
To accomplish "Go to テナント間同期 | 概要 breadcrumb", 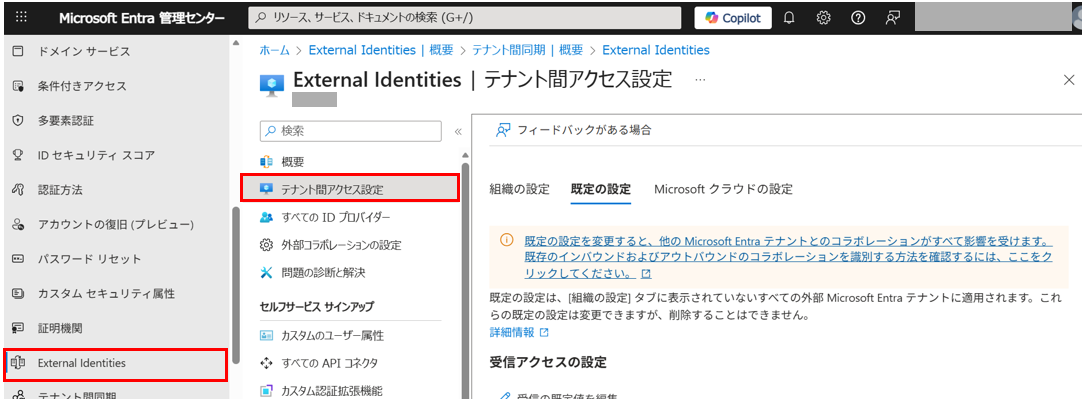I will pyautogui.click(x=527, y=50).
